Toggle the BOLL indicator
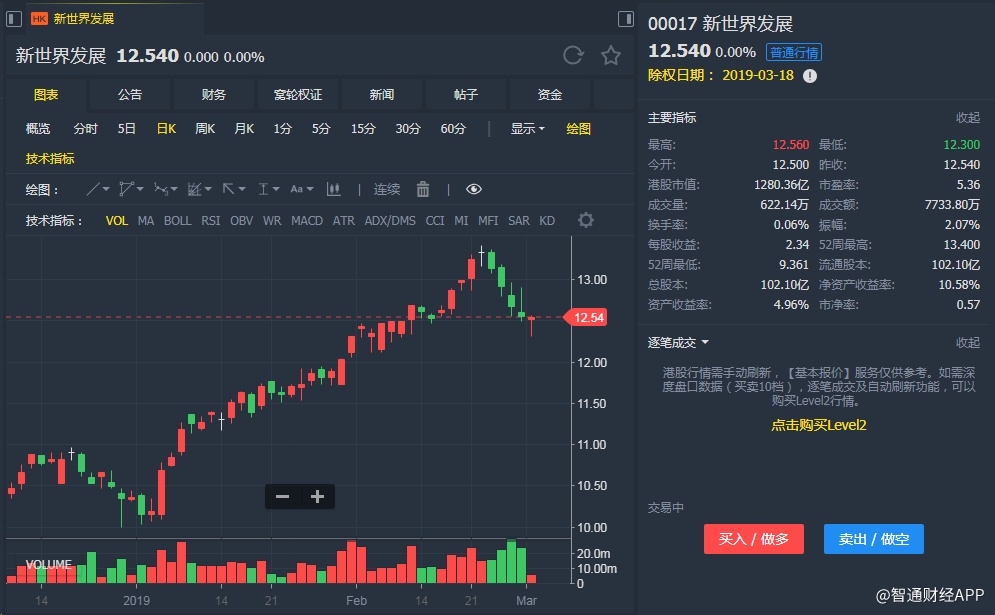Screen dimensions: 995x615 (x=177, y=220)
